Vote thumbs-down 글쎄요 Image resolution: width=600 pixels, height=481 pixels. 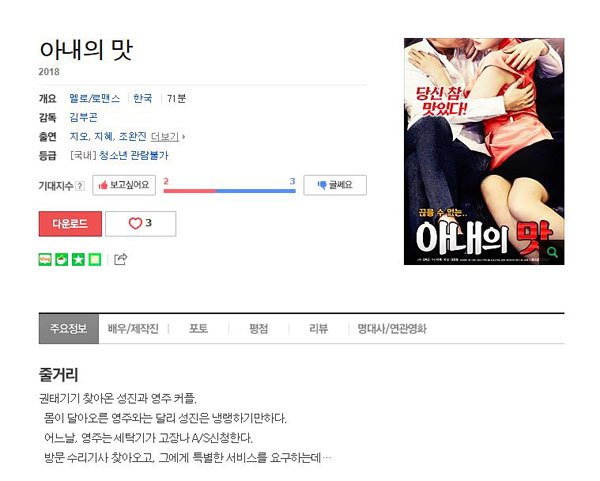pyautogui.click(x=335, y=185)
